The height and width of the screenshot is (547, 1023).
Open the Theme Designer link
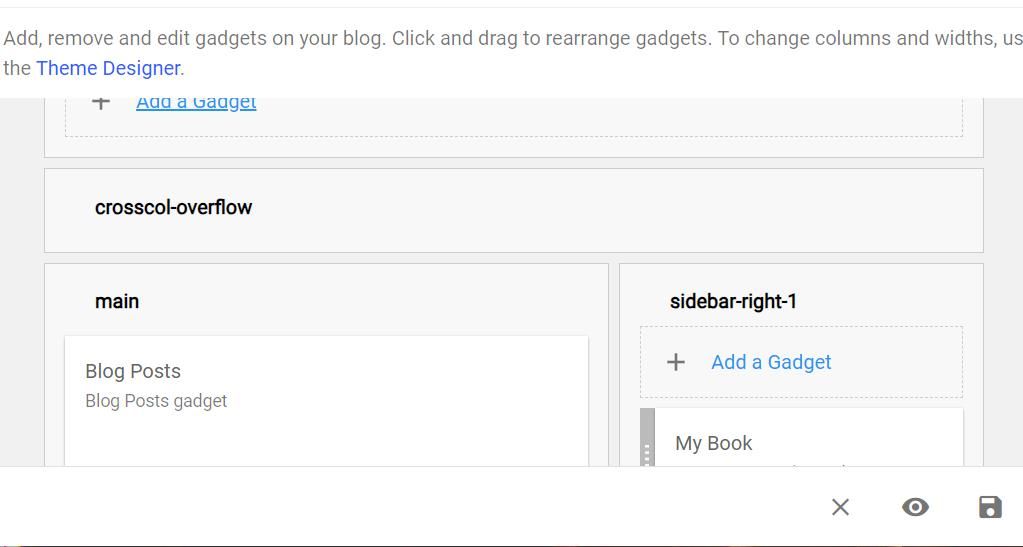108,68
